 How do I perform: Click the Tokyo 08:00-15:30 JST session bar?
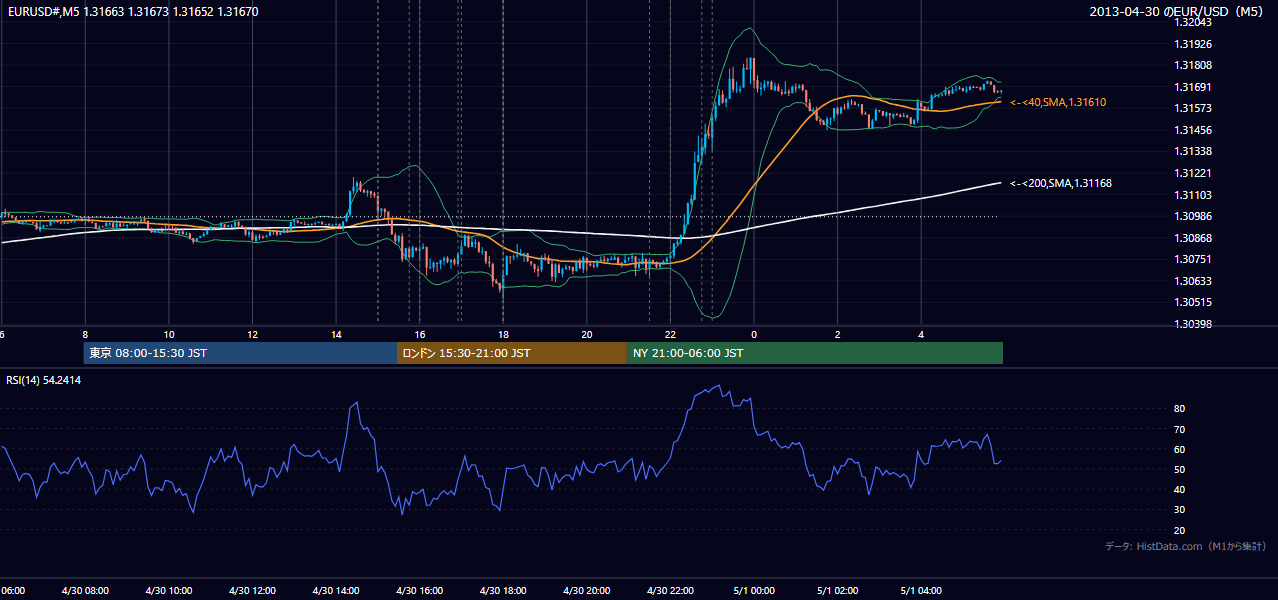(240, 353)
